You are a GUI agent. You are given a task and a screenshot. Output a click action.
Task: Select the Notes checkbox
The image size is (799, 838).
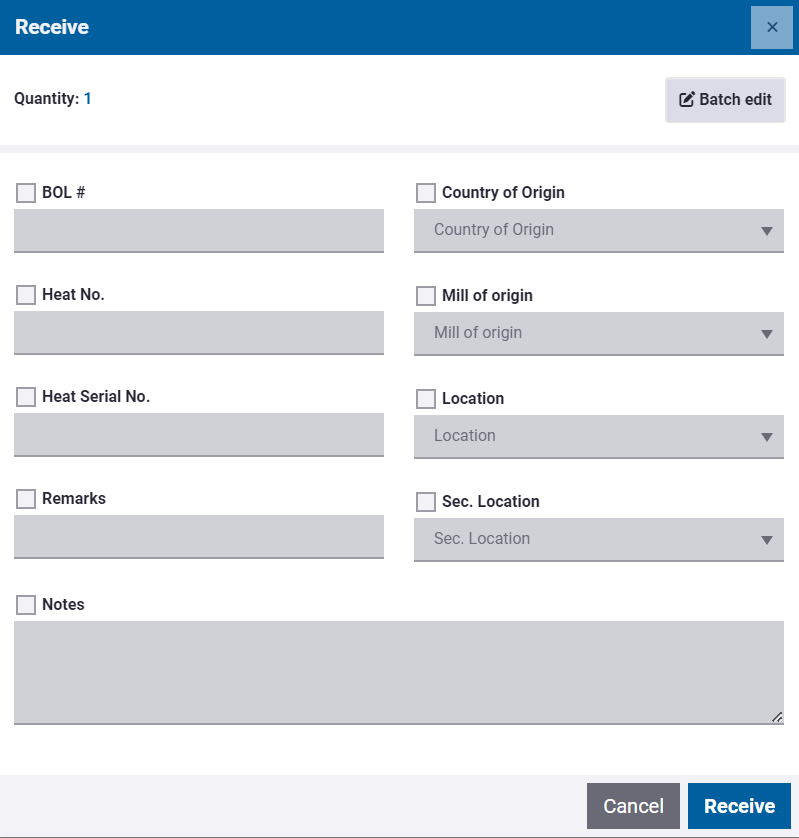[26, 605]
